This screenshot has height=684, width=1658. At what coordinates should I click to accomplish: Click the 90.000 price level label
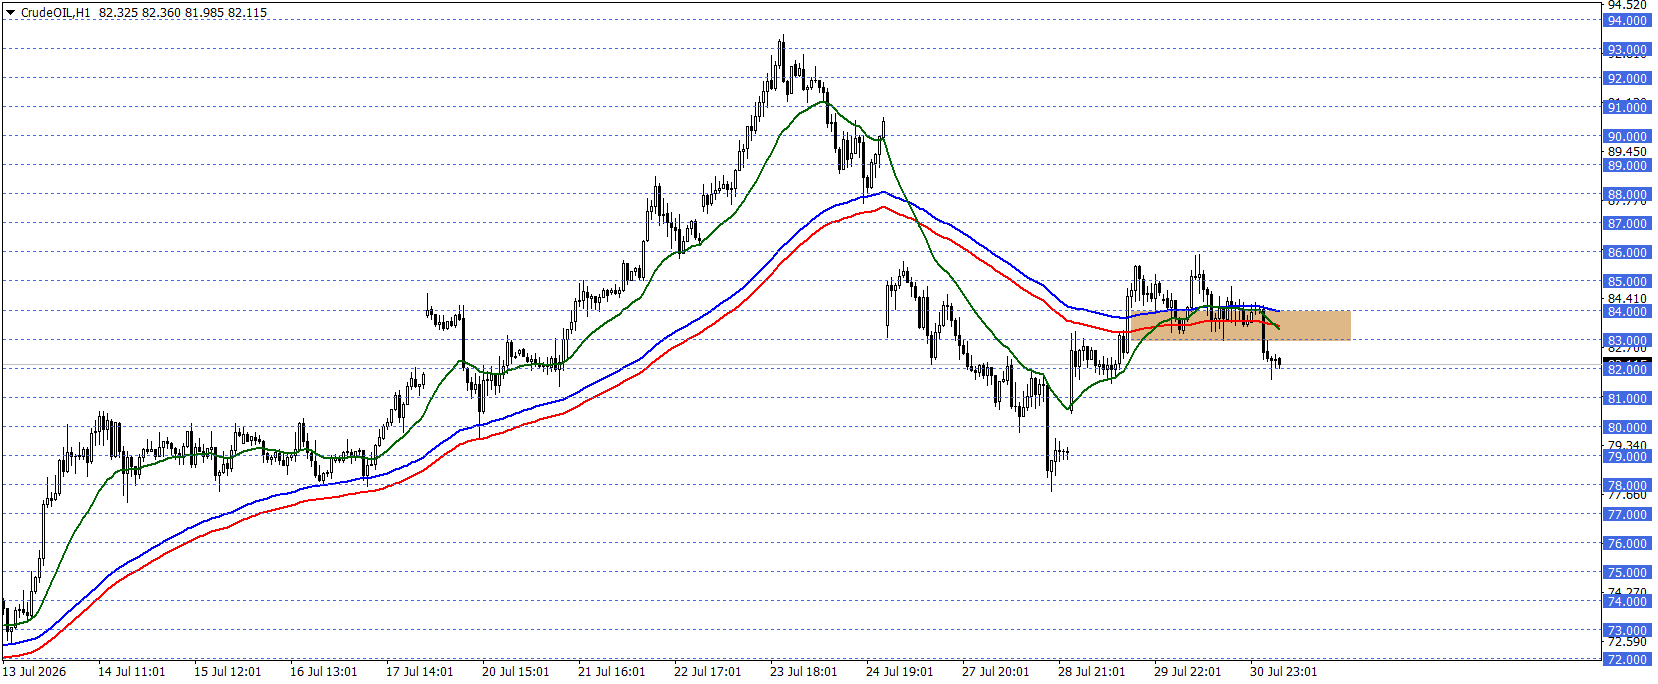click(x=1627, y=137)
